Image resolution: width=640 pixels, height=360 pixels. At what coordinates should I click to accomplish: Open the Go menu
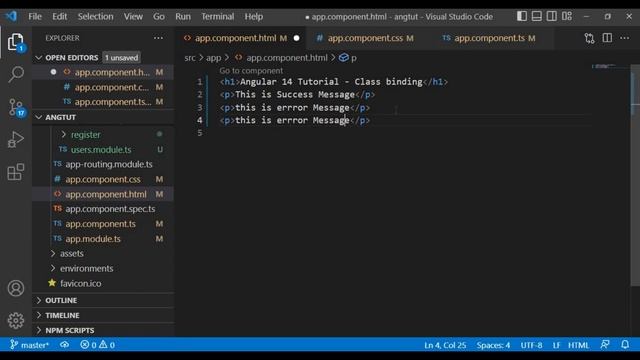pyautogui.click(x=159, y=17)
